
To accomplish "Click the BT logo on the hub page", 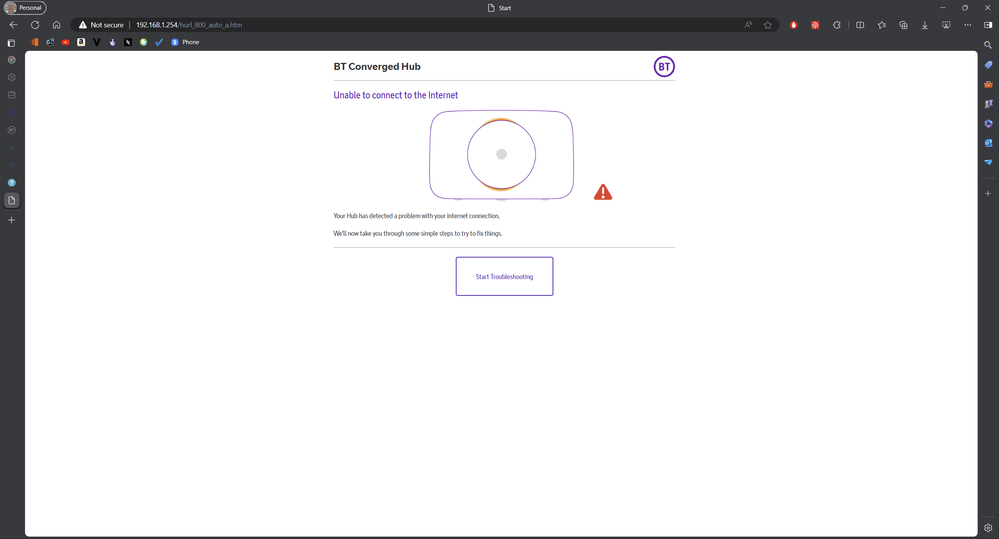I will pyautogui.click(x=664, y=66).
